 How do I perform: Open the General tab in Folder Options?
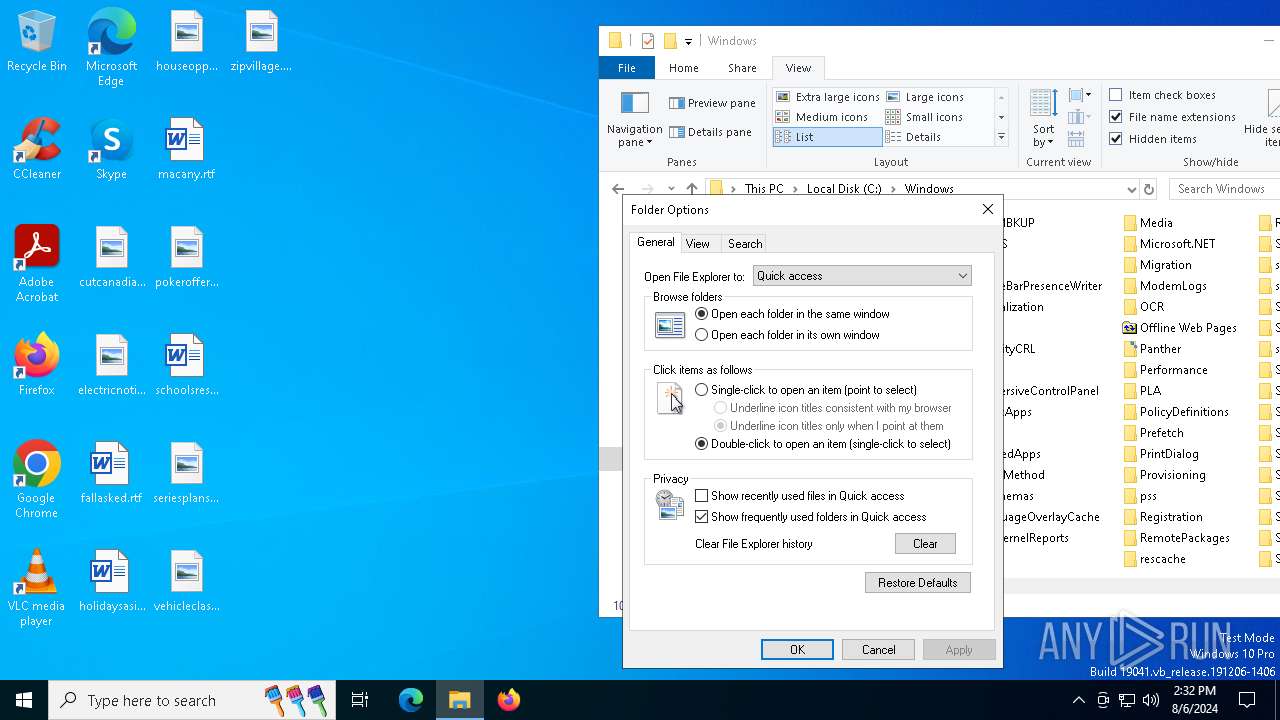coord(656,242)
